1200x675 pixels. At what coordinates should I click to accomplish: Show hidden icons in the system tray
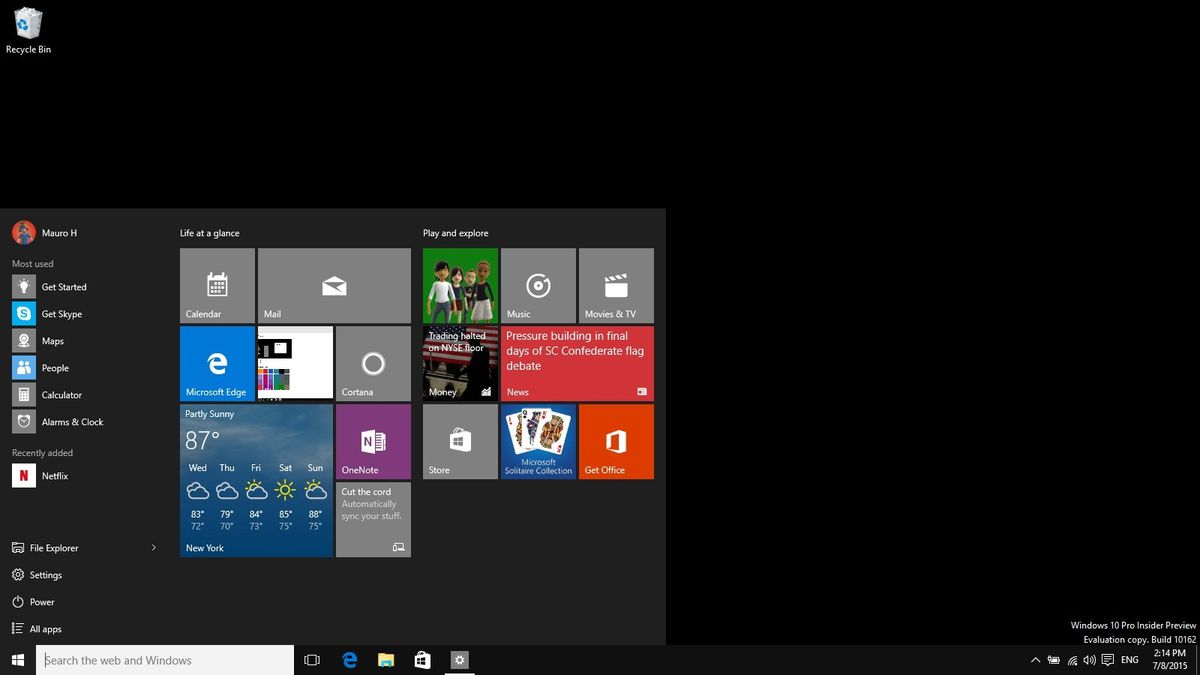pyautogui.click(x=1035, y=660)
